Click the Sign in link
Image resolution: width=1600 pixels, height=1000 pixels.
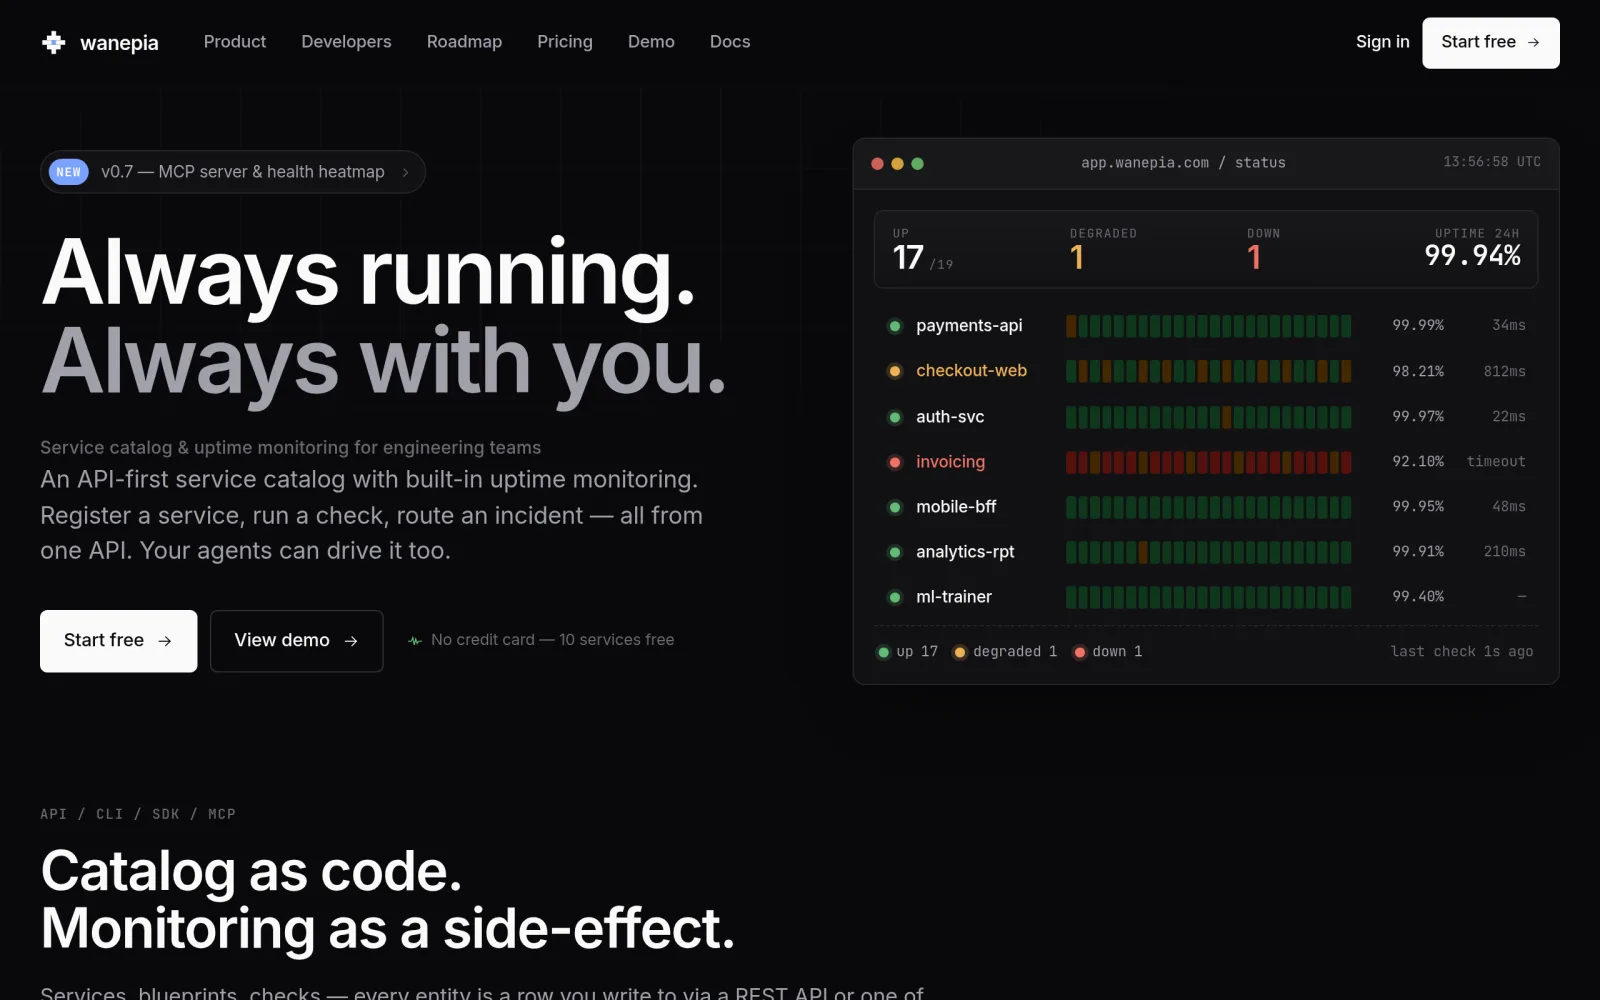click(x=1382, y=42)
